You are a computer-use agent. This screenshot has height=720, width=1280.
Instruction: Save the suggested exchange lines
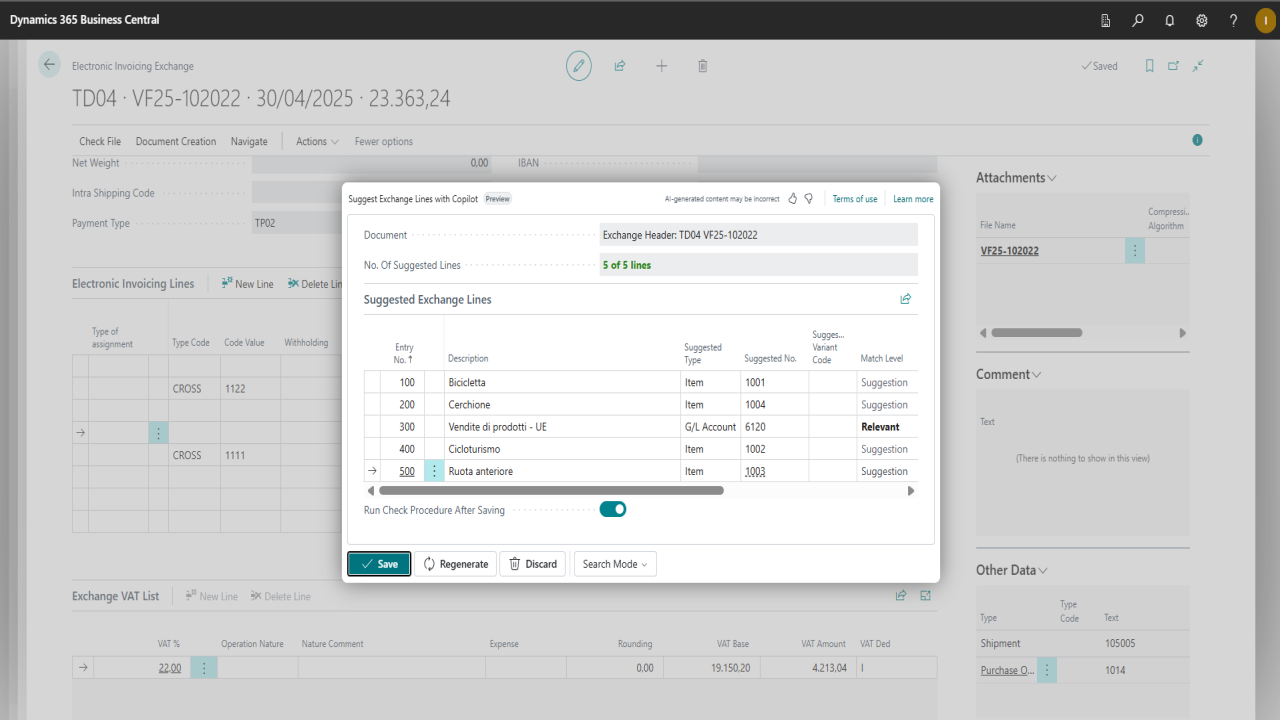[379, 564]
